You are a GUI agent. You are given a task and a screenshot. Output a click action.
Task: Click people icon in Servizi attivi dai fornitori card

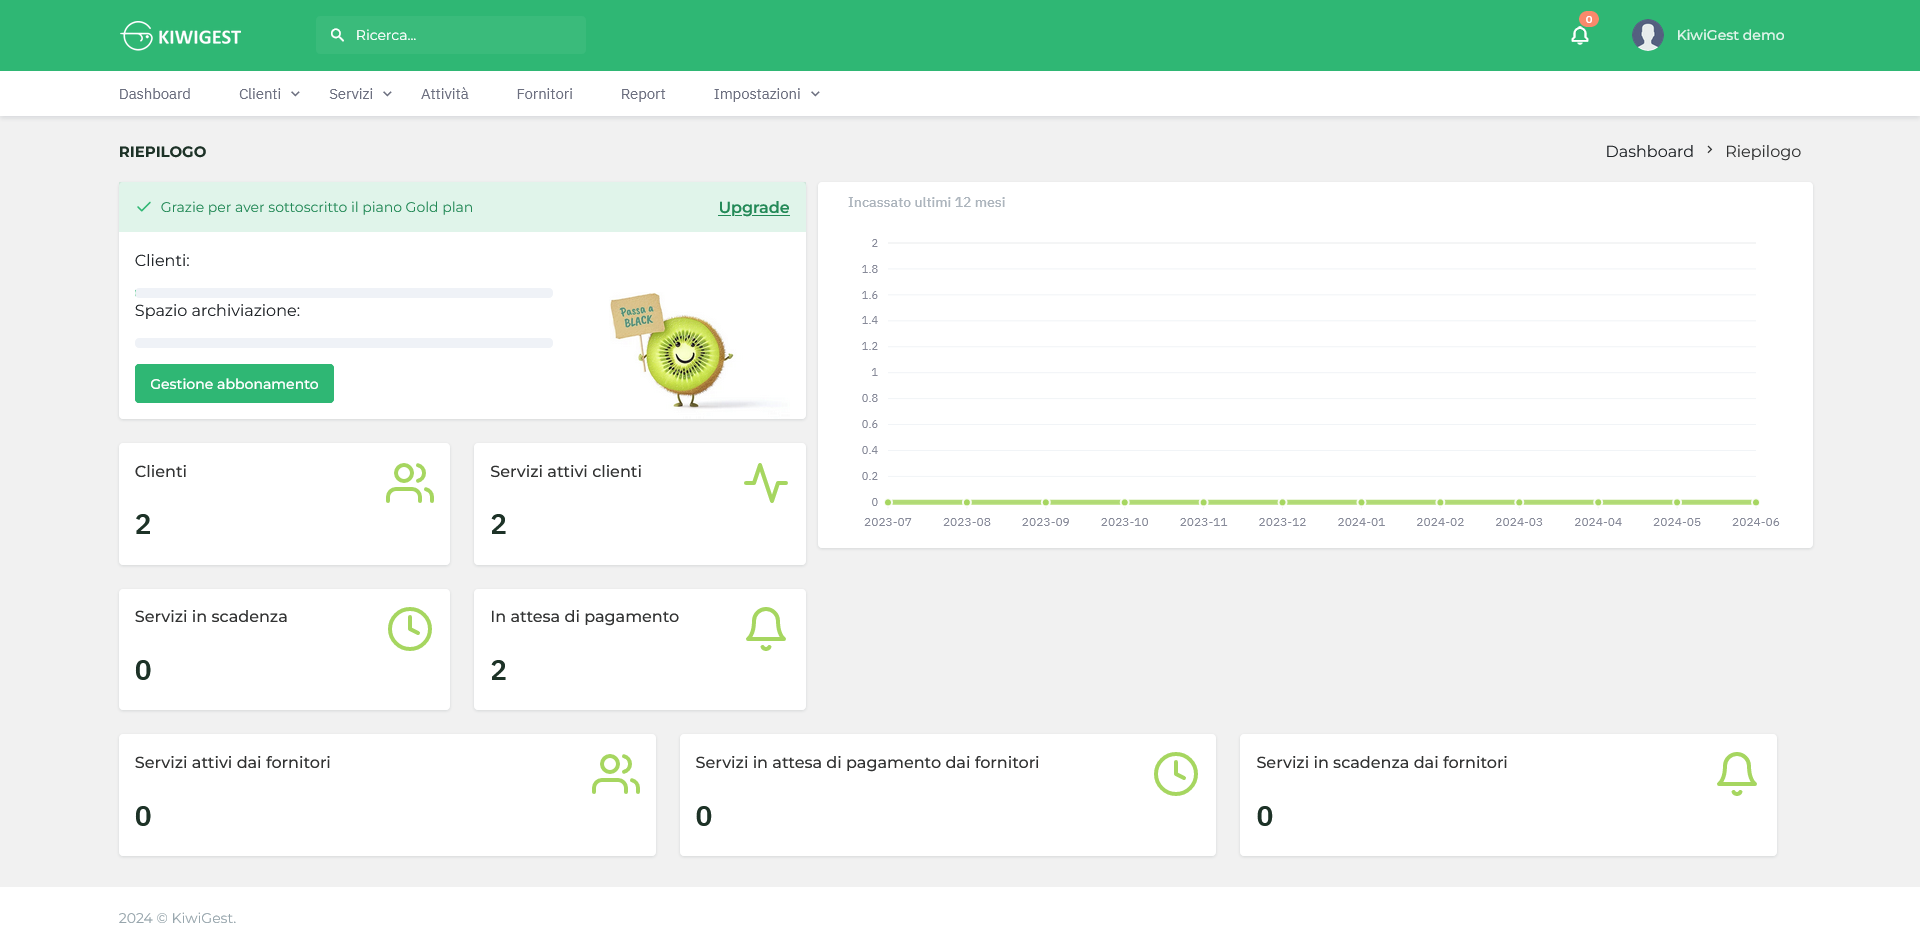point(616,774)
